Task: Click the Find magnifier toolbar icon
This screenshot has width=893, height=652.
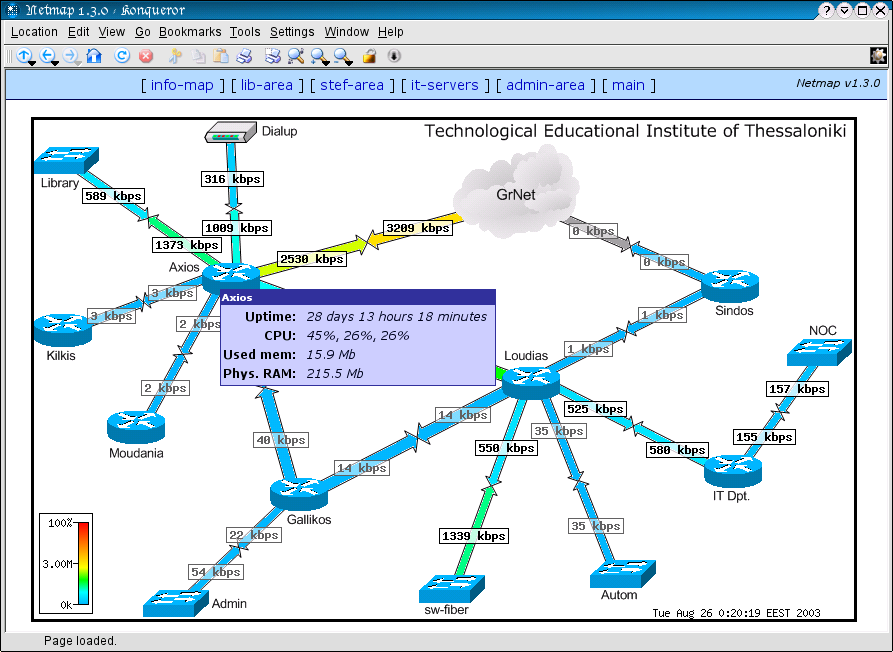Action: (x=295, y=56)
